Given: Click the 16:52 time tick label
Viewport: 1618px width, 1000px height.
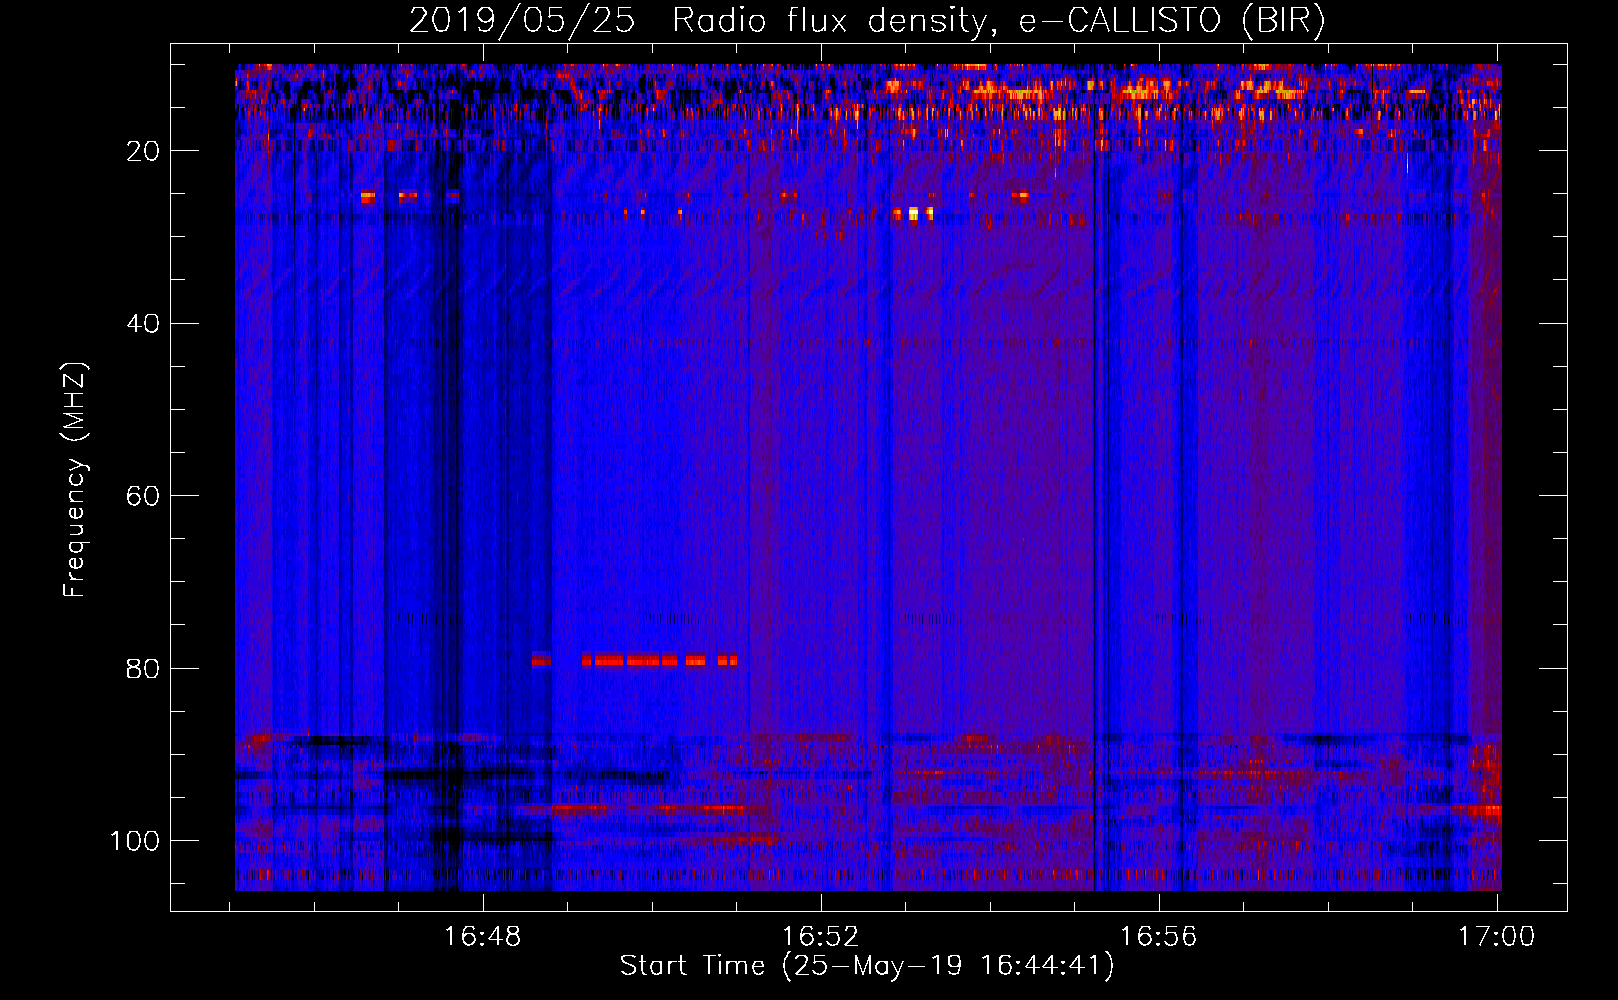Looking at the screenshot, I should coord(820,937).
